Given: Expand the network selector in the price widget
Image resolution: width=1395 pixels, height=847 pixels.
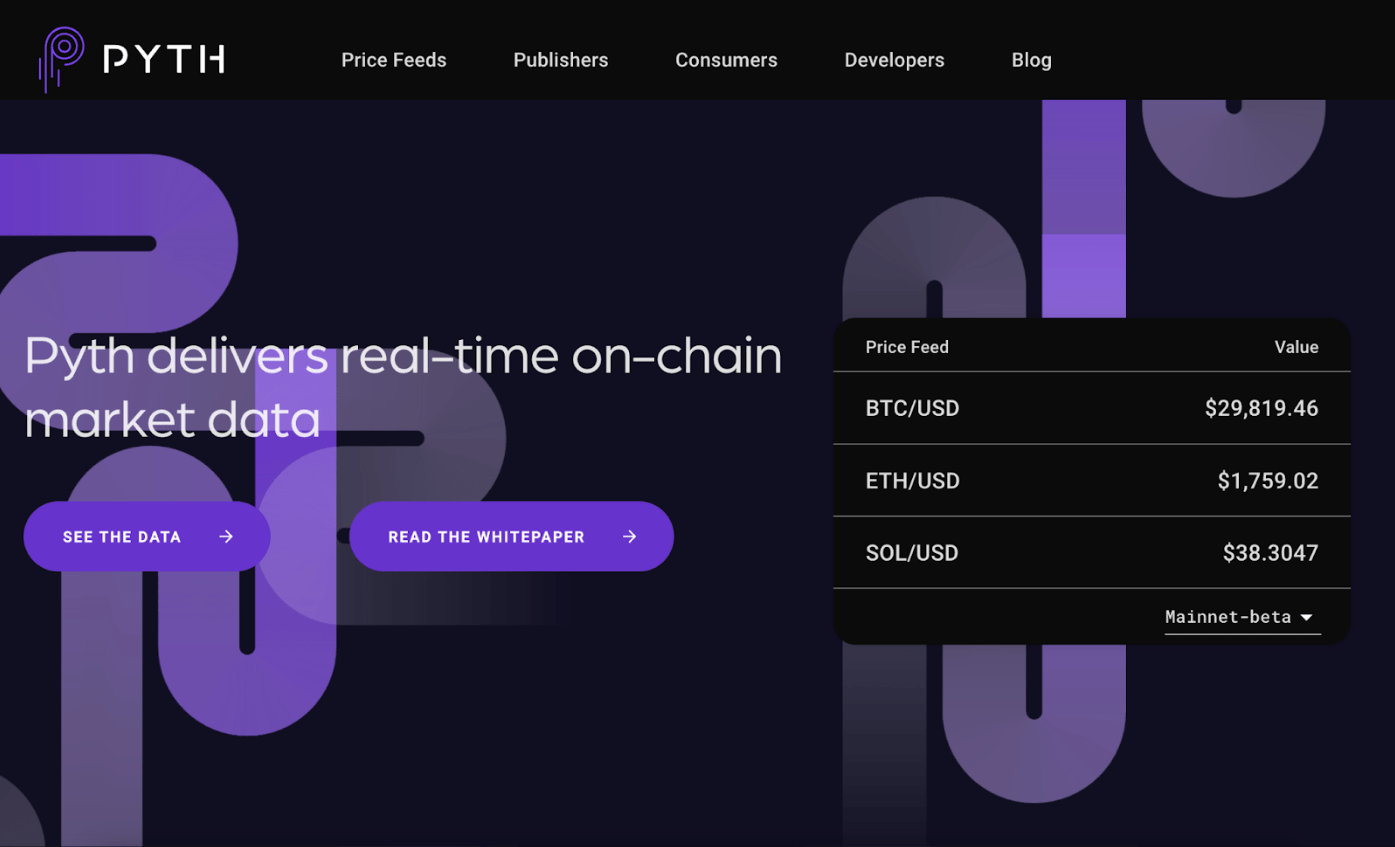Looking at the screenshot, I should (1240, 617).
